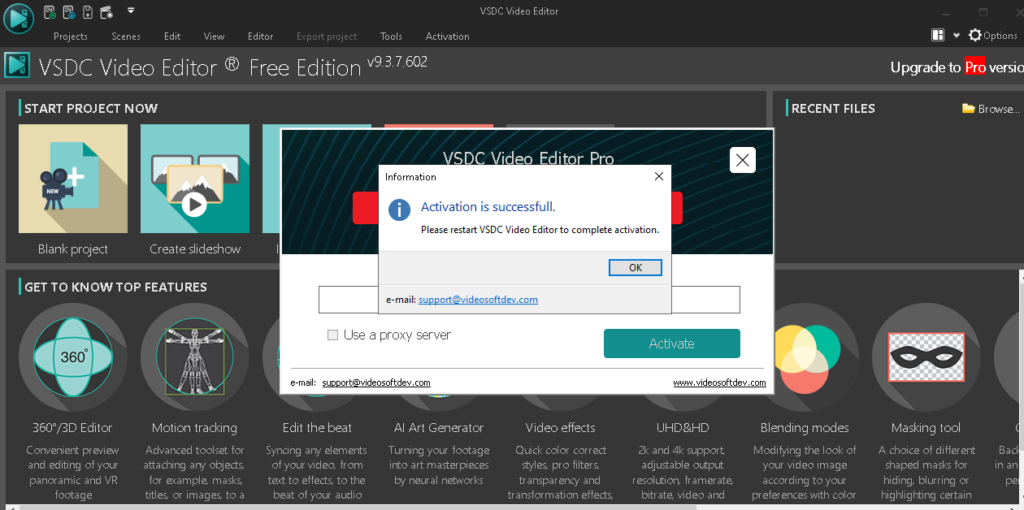Viewport: 1024px width, 510px height.
Task: Click the save project disk icon
Action: coord(88,11)
